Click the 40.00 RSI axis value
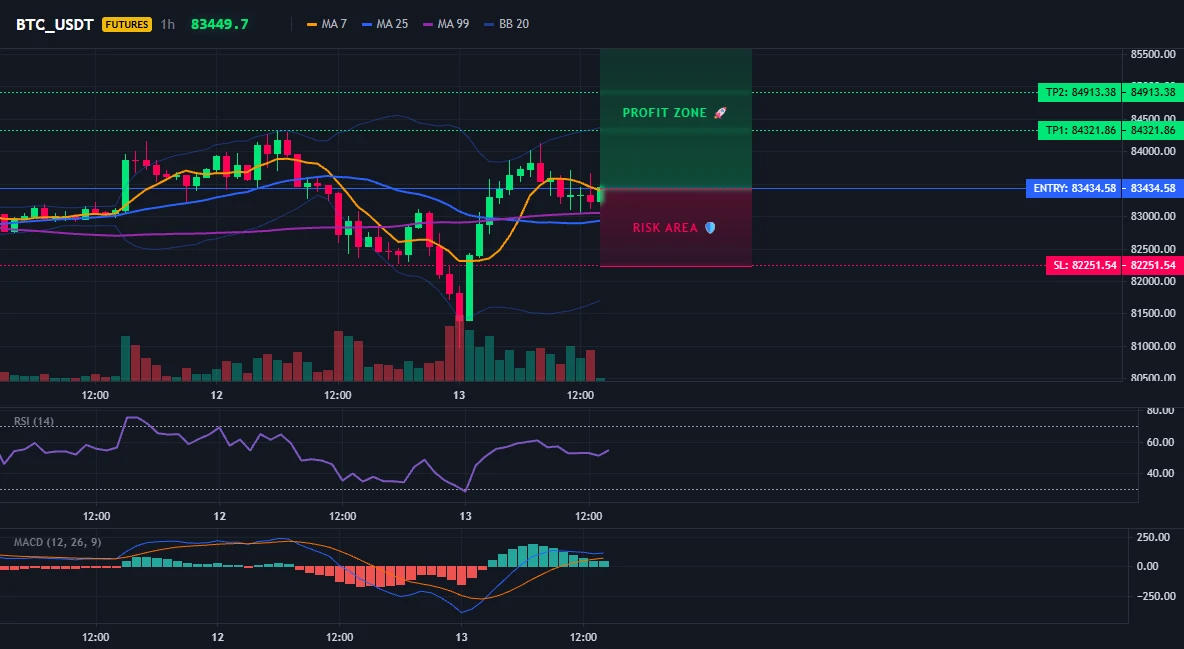Viewport: 1184px width, 649px height. coord(1160,473)
